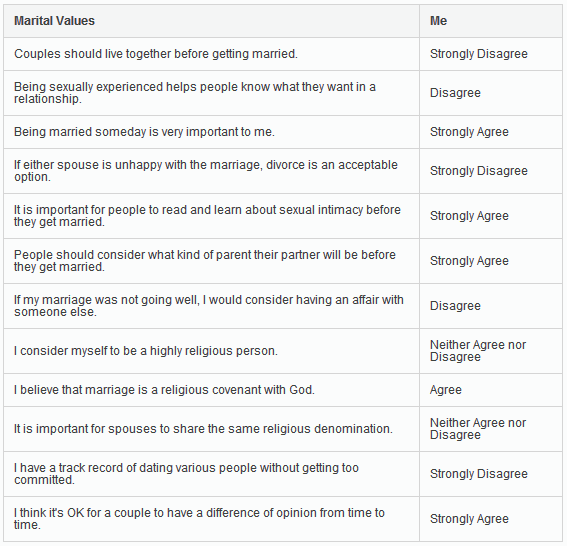The height and width of the screenshot is (546, 567).
Task: Click Strongly Agree for parent consideration row
Action: pos(469,261)
